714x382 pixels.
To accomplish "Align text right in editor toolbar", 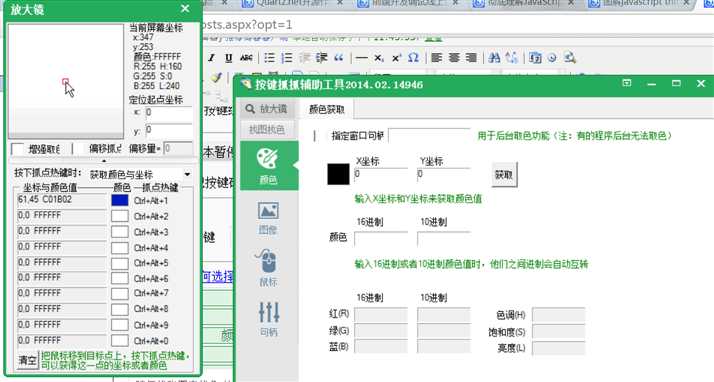I will tap(471, 58).
